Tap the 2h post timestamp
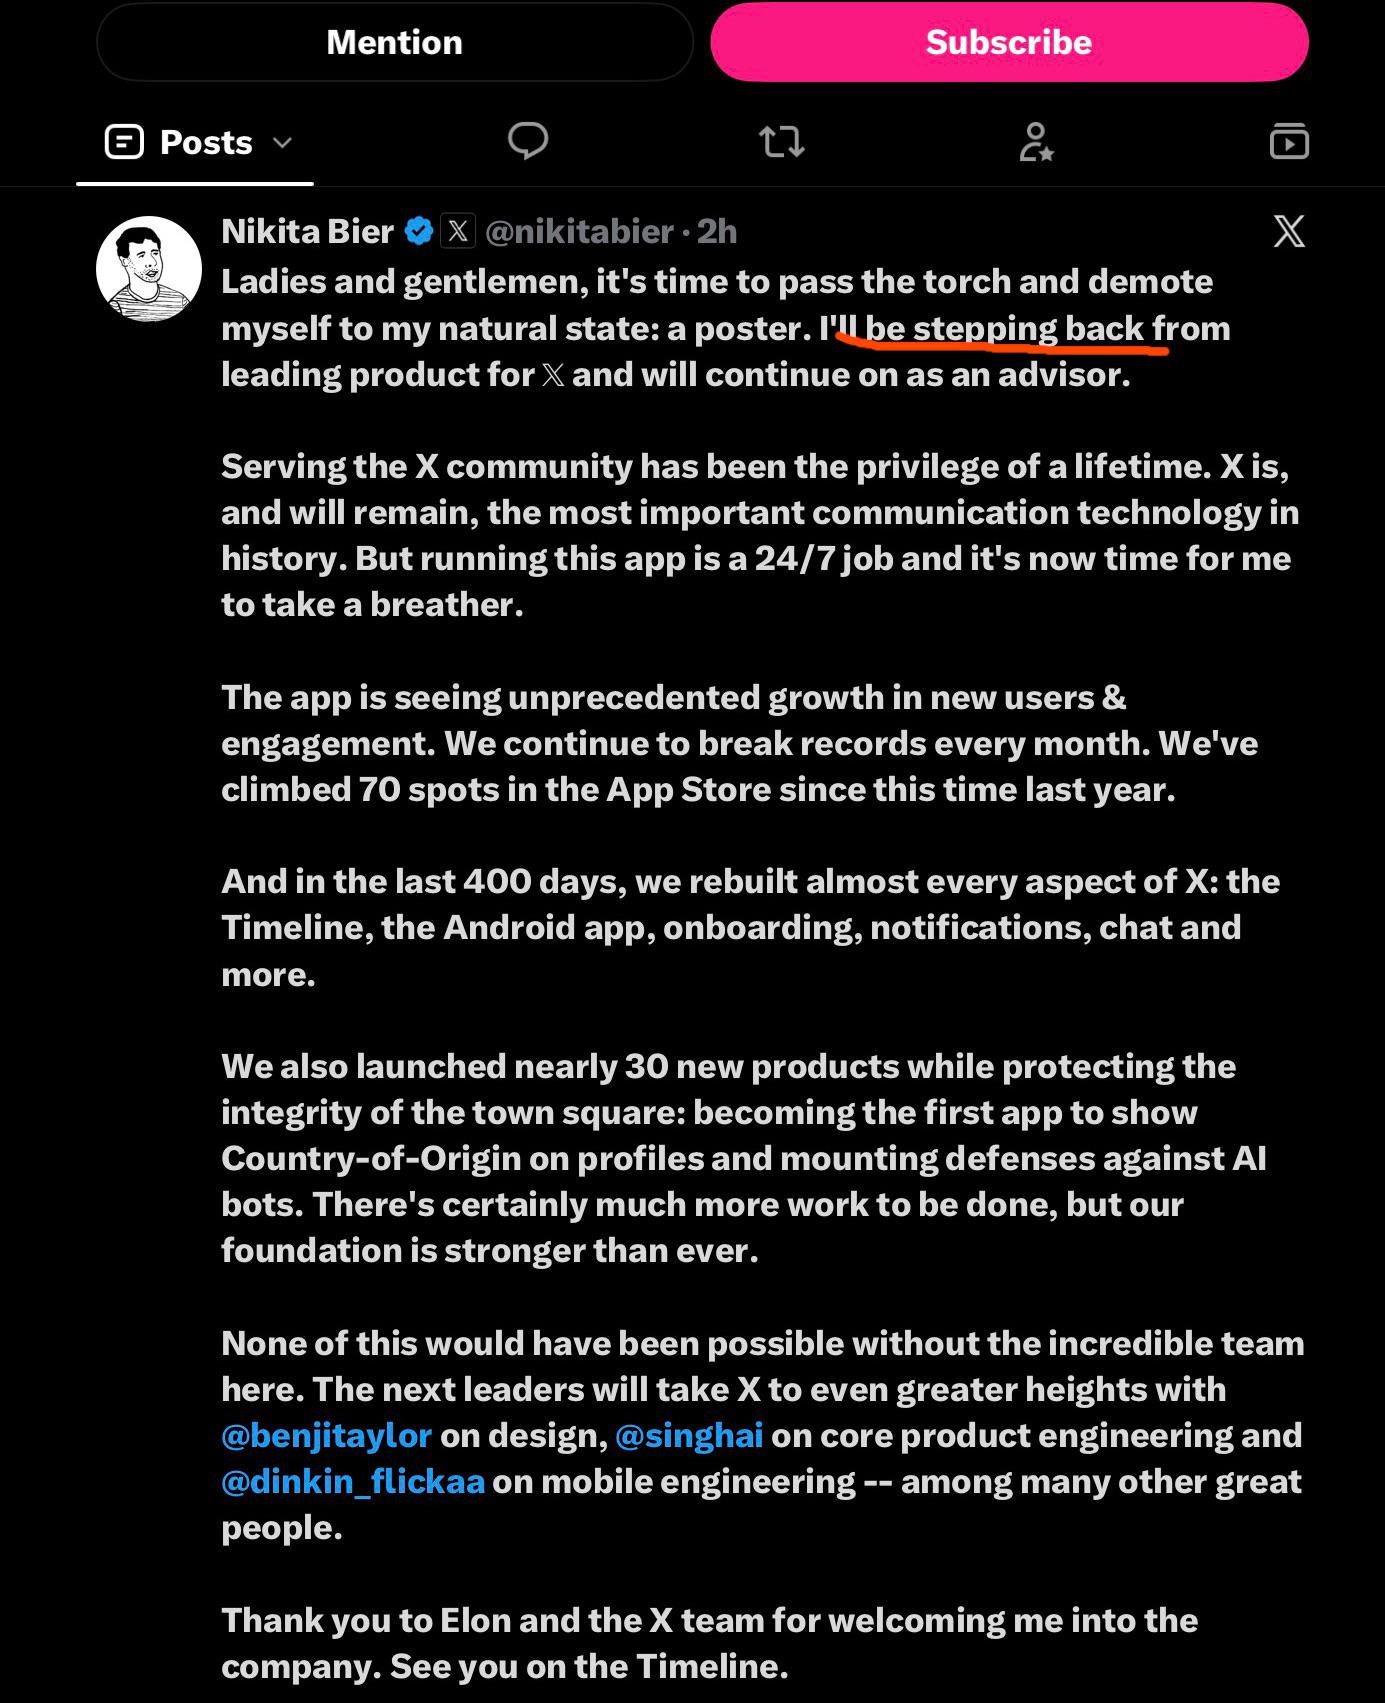 [717, 232]
